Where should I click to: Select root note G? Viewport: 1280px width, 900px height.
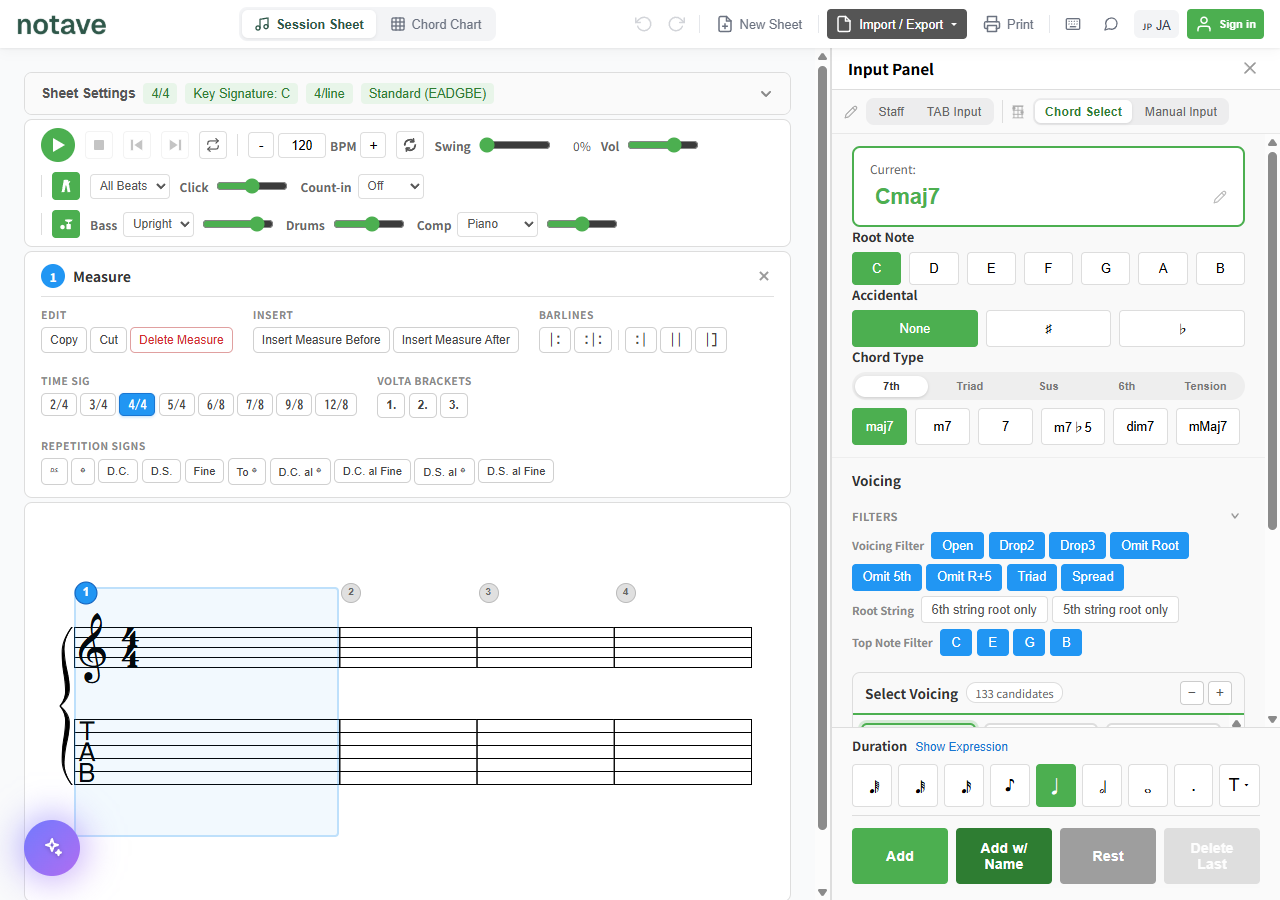[1106, 268]
